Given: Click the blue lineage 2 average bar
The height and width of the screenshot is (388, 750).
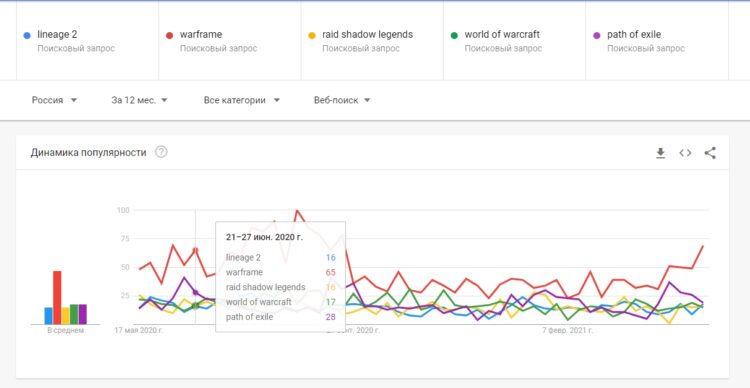Looking at the screenshot, I should coord(48,316).
